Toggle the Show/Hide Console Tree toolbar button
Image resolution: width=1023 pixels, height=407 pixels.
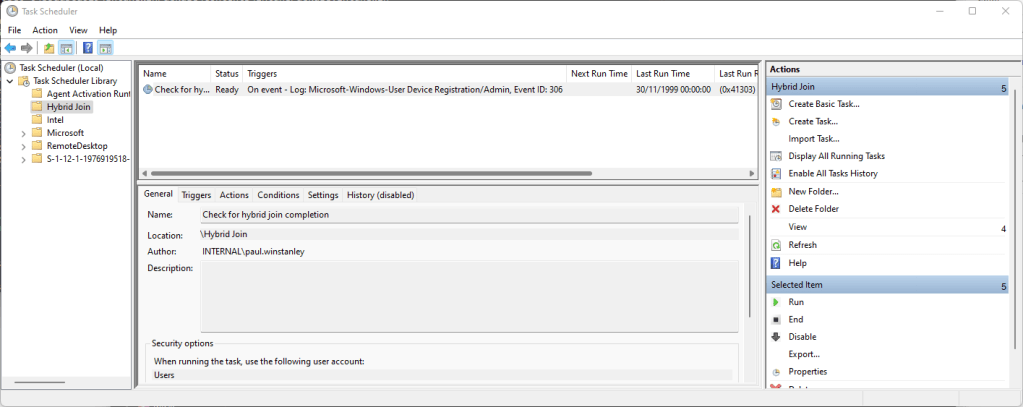click(x=67, y=48)
